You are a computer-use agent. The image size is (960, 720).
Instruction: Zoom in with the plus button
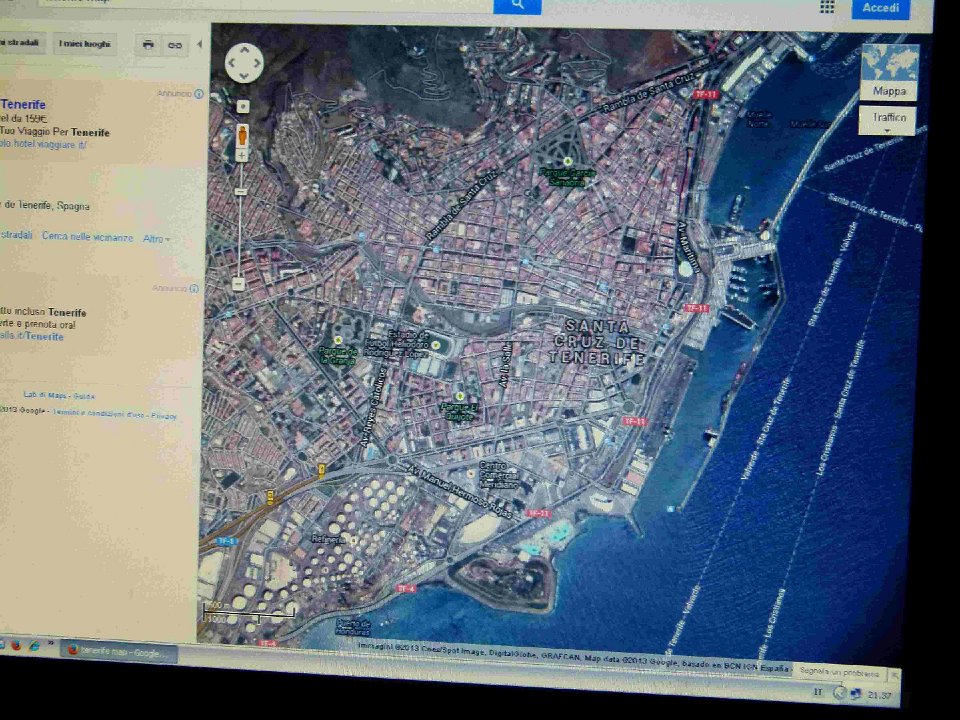242,156
